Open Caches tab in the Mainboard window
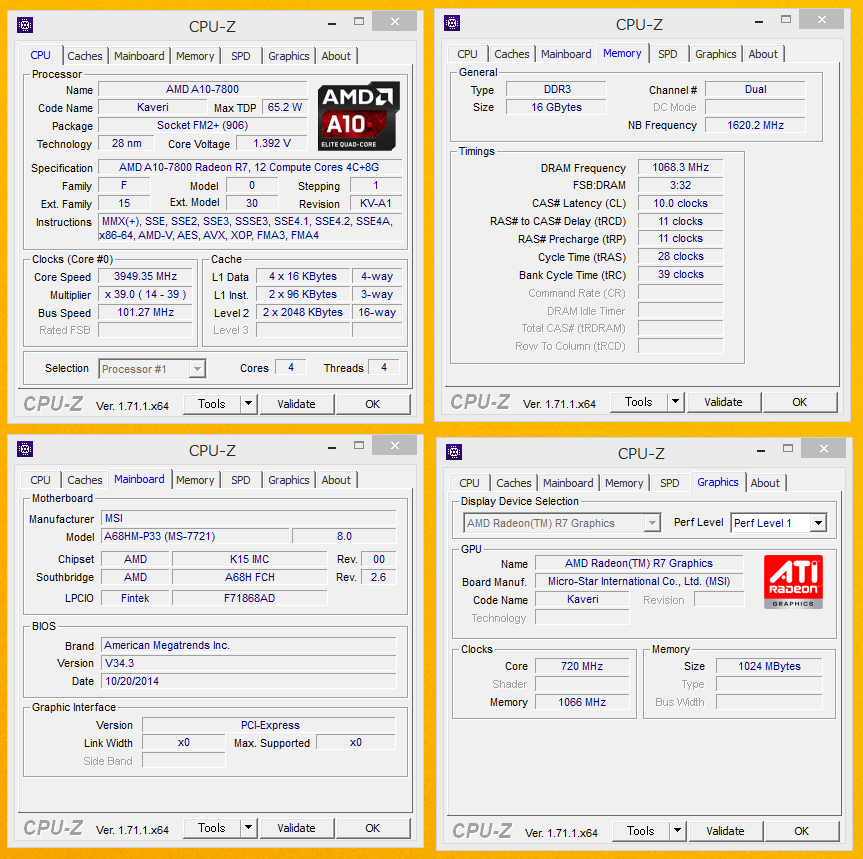 [85, 480]
